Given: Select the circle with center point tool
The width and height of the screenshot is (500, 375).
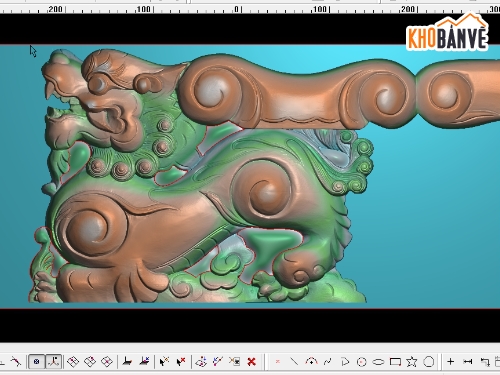Looking at the screenshot, I should pyautogui.click(x=362, y=362).
